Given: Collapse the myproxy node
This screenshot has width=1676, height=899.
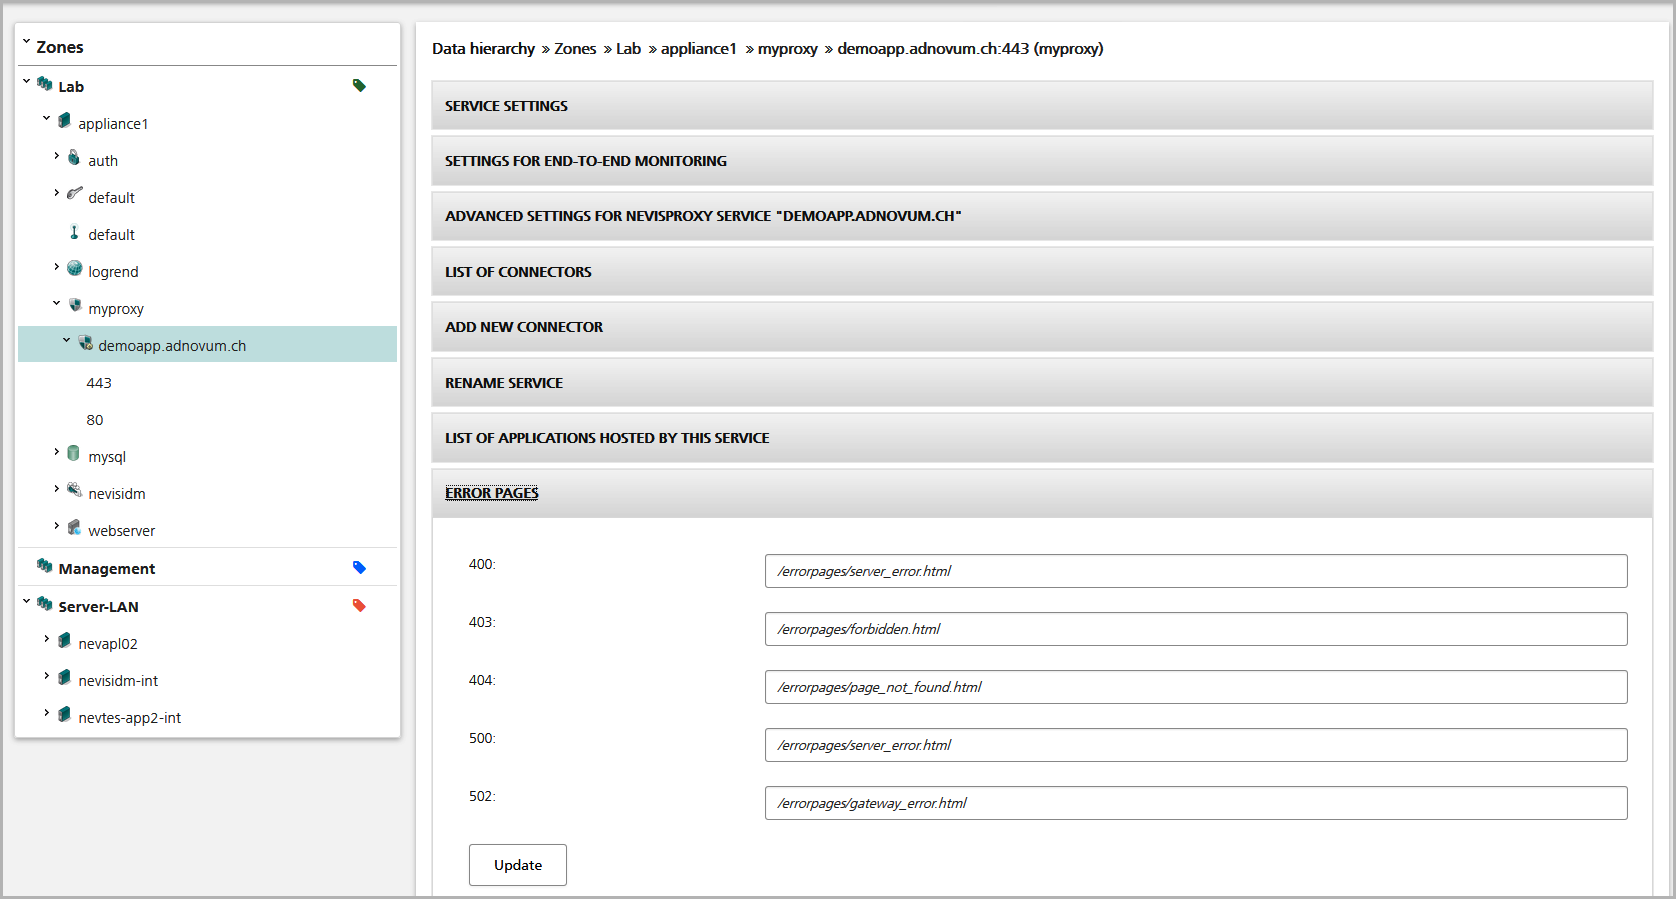Looking at the screenshot, I should 57,303.
